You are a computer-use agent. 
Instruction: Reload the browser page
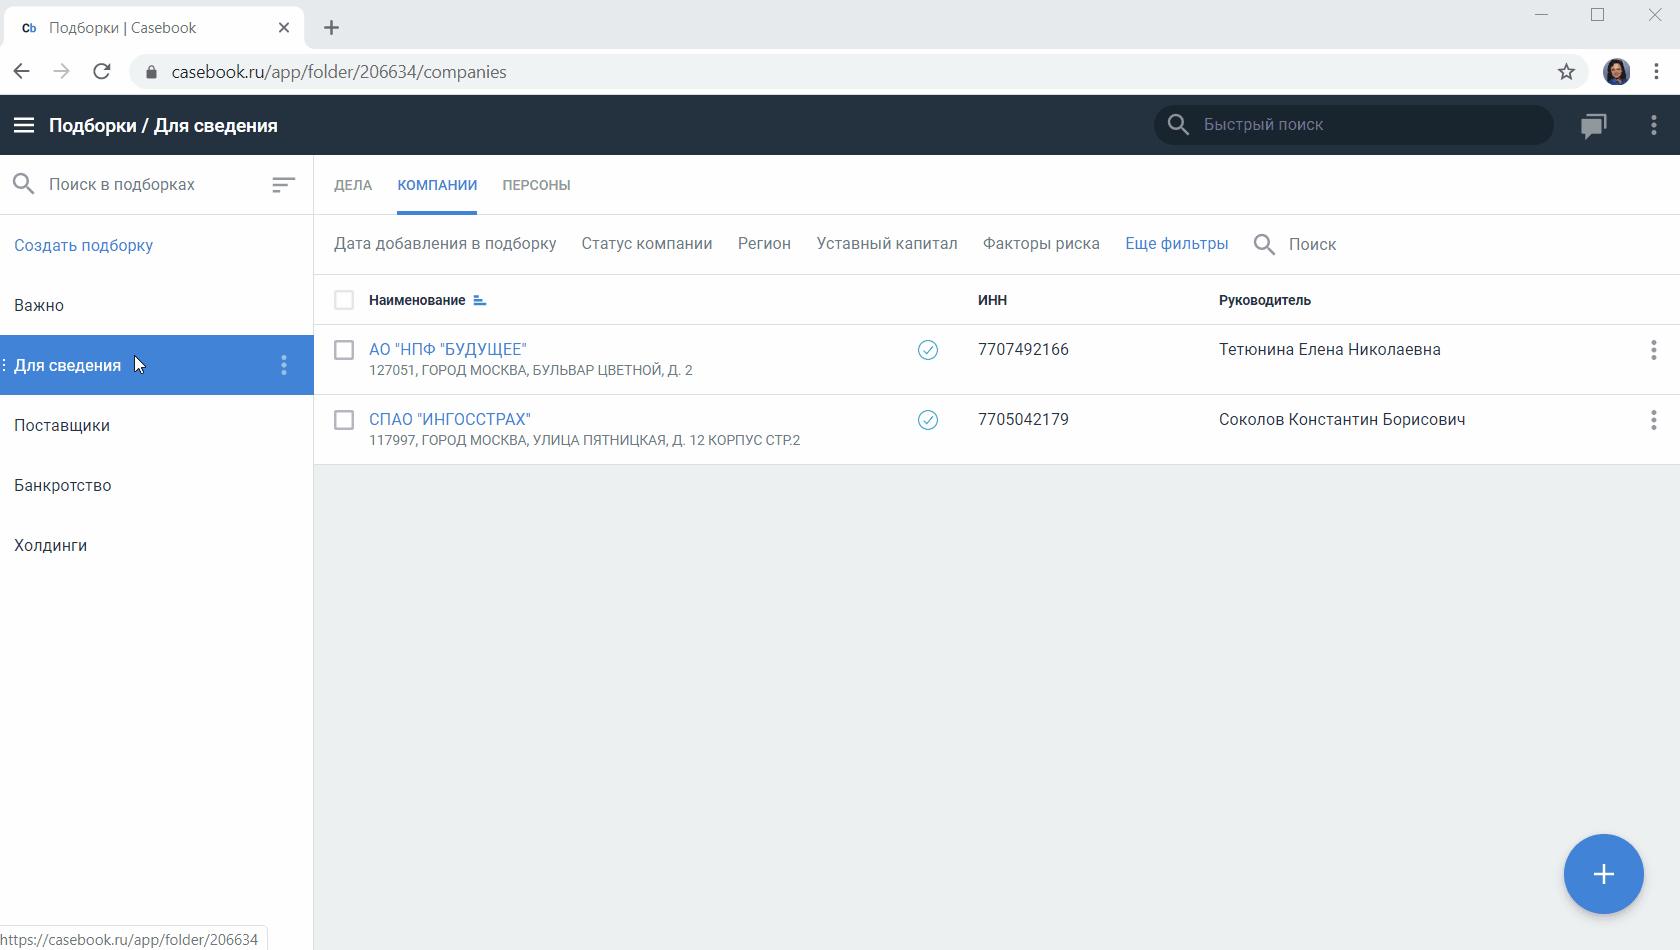coord(102,71)
